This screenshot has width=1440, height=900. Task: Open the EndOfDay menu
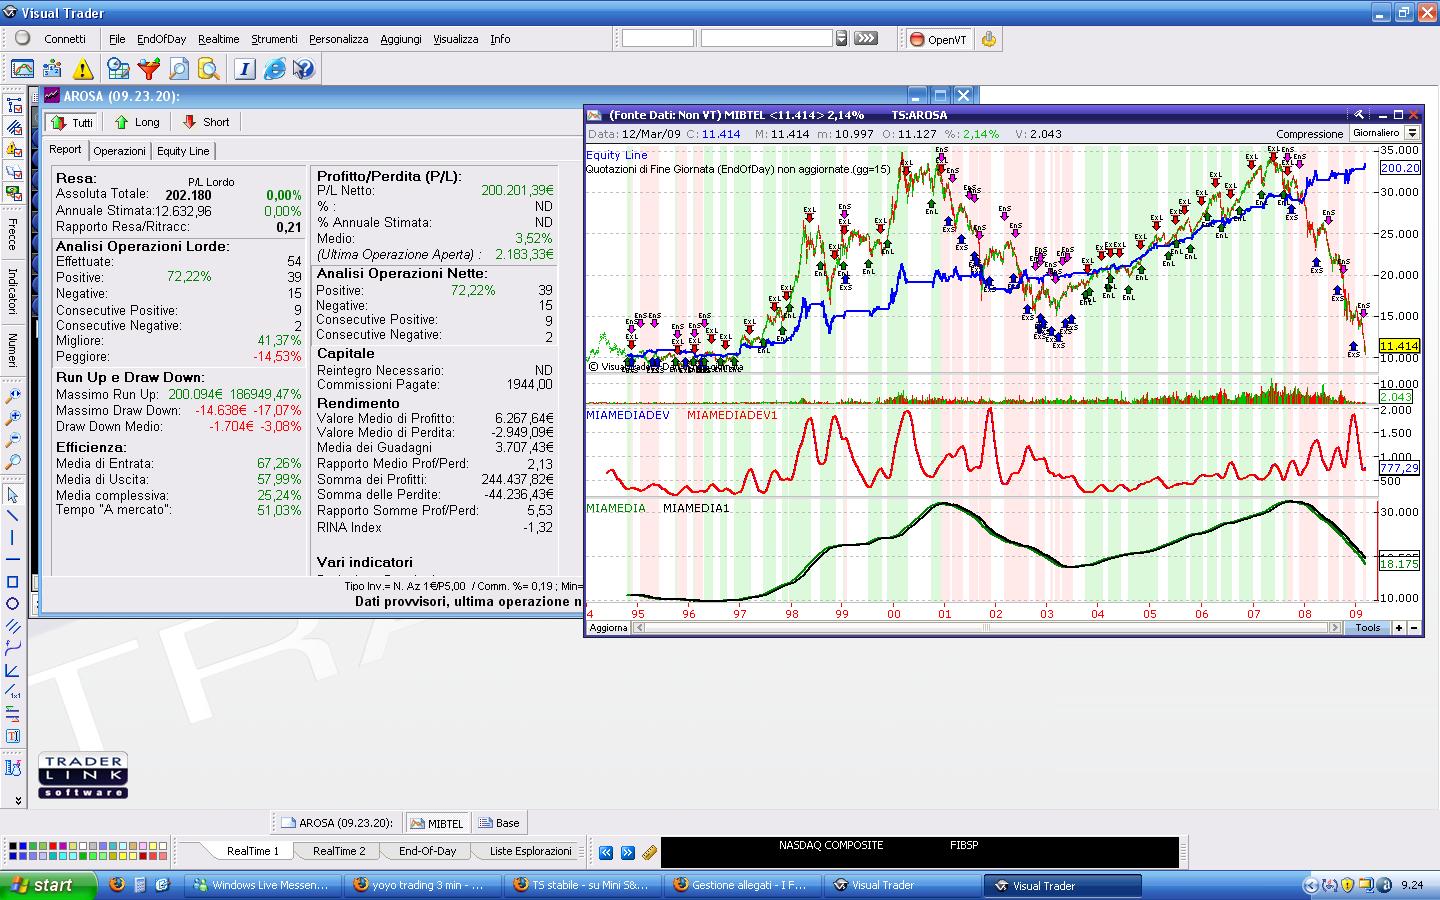[x=161, y=39]
